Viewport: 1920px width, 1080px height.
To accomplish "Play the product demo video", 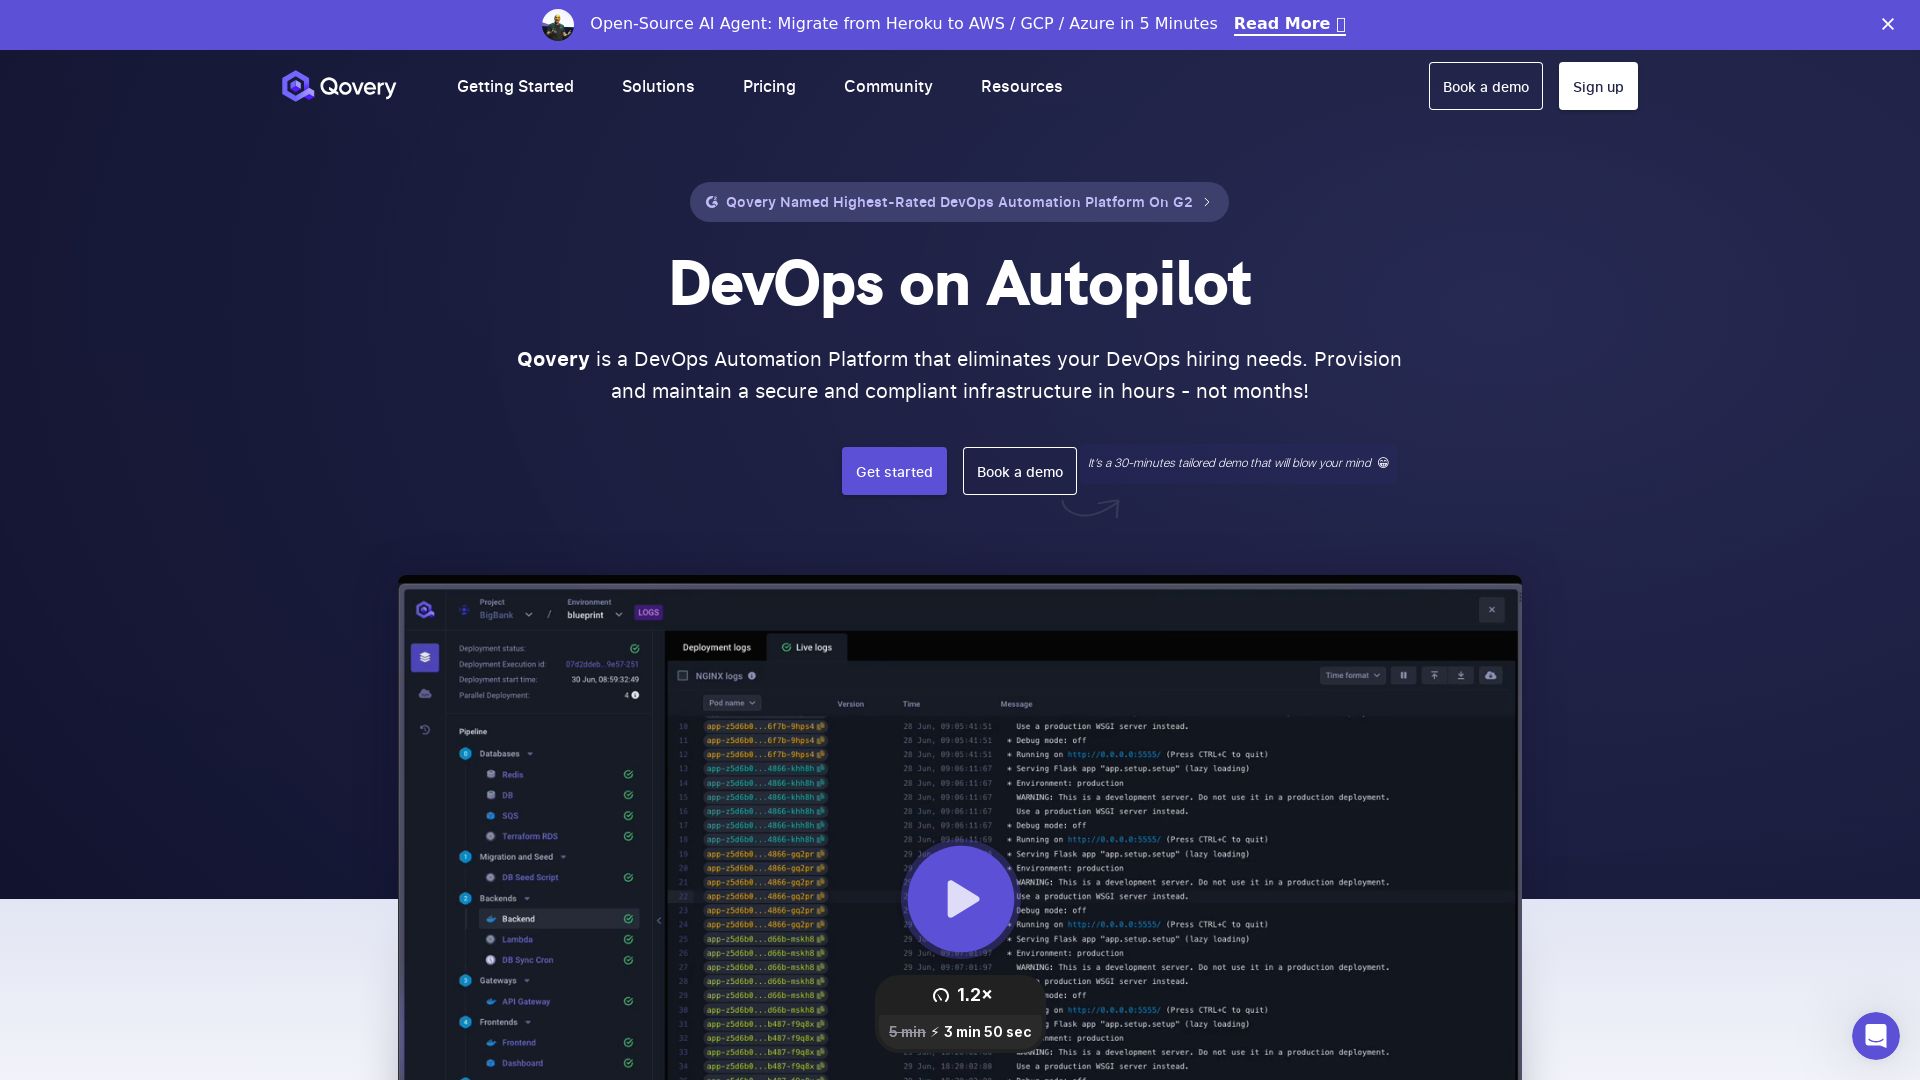I will point(960,899).
